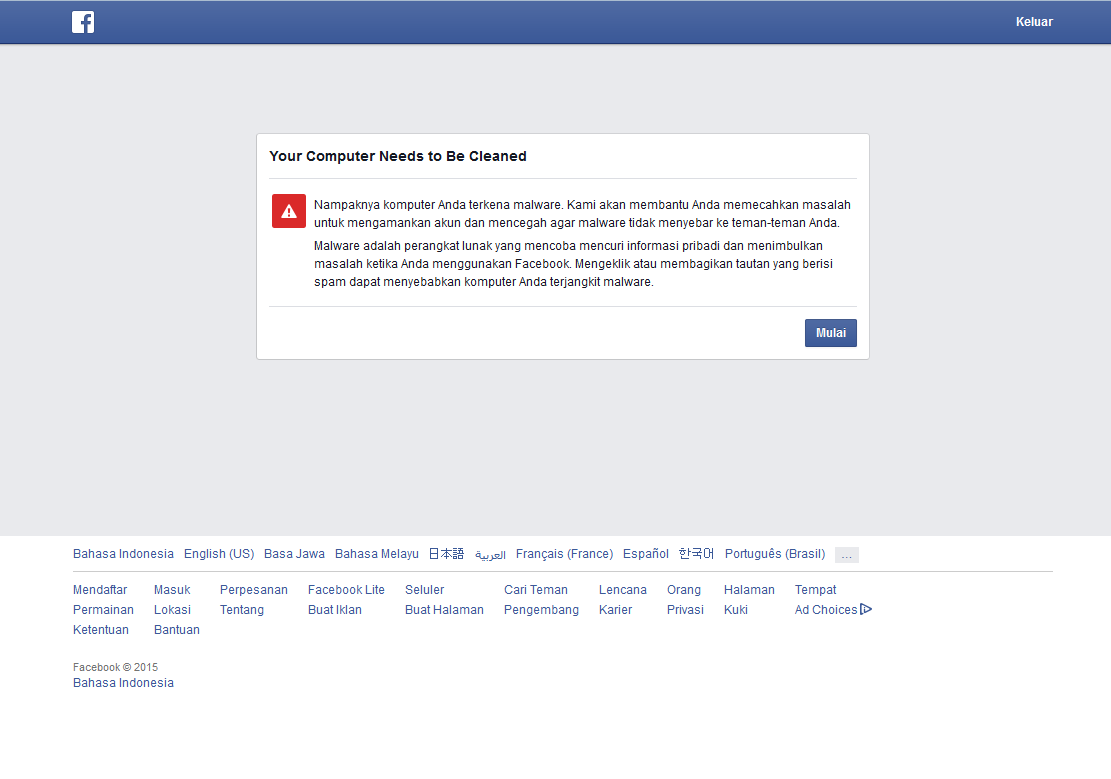This screenshot has height=779, width=1111.
Task: Click the AdChoices triangle icon
Action: pyautogui.click(x=866, y=609)
